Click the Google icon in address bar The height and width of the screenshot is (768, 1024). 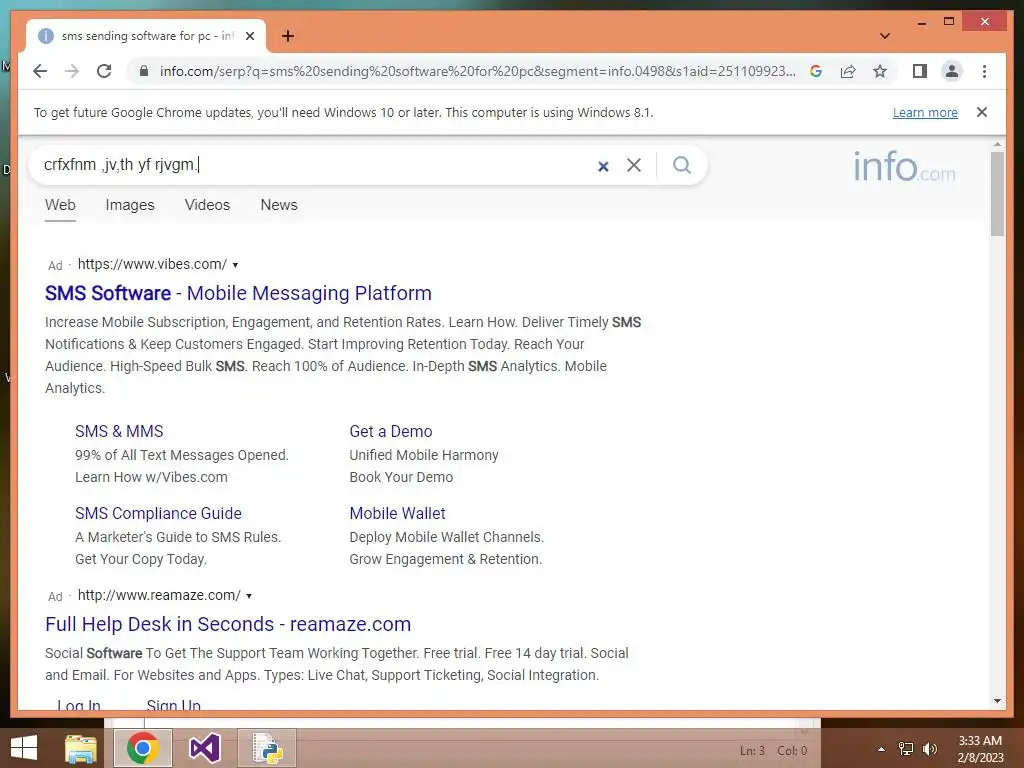pyautogui.click(x=816, y=71)
